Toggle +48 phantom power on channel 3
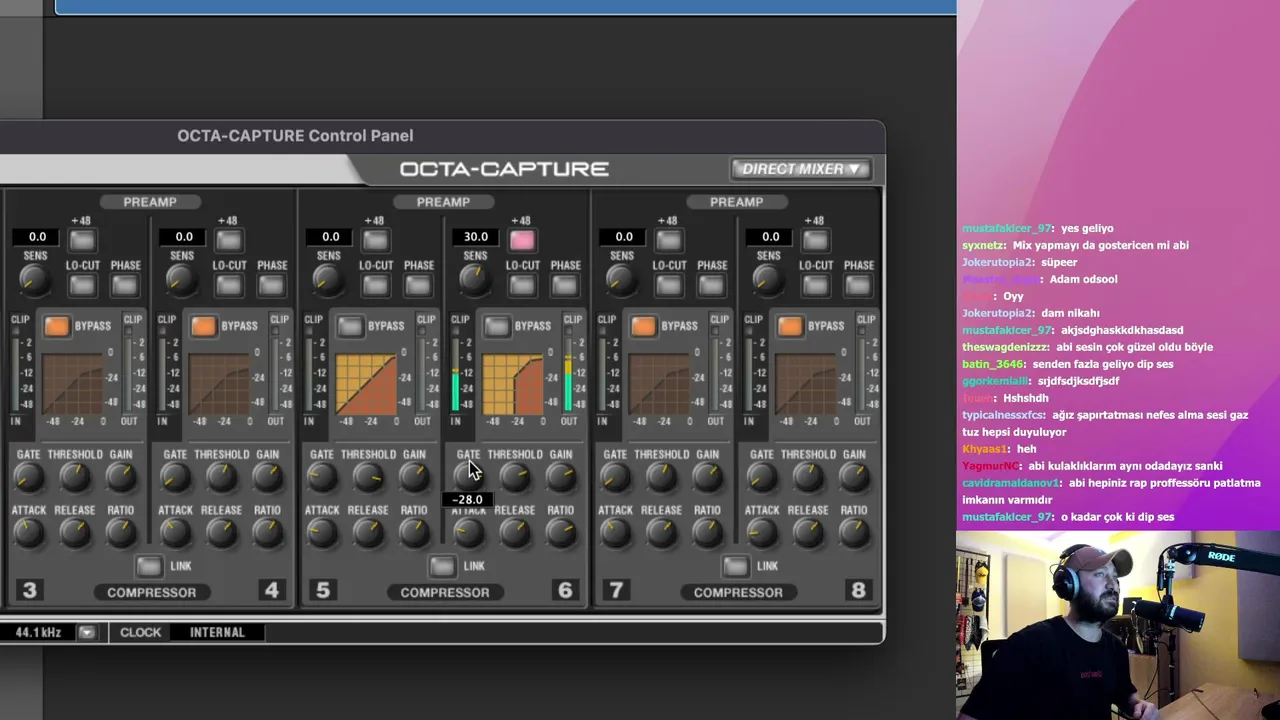The image size is (1280, 720). [x=82, y=240]
